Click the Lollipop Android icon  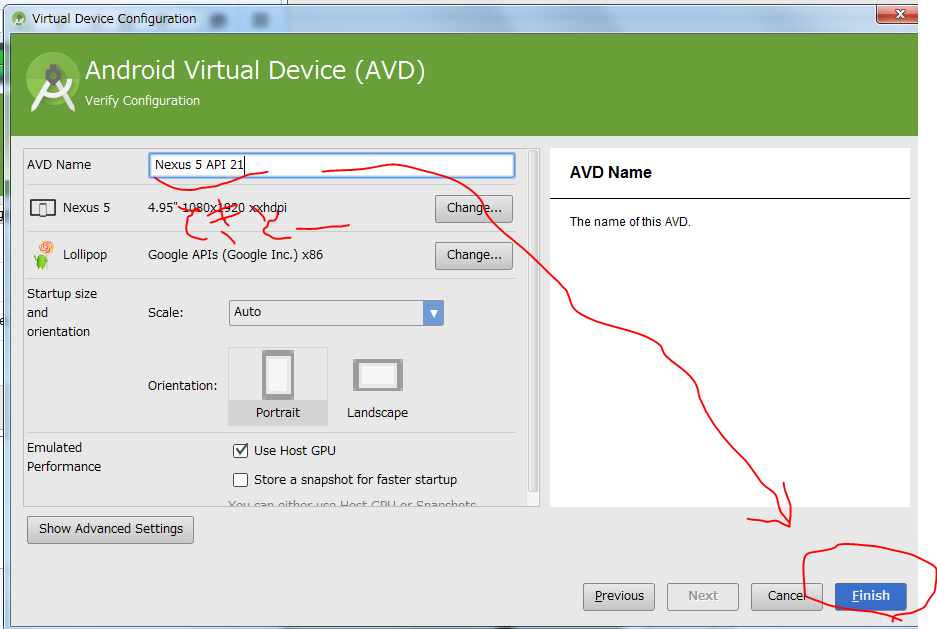[x=43, y=254]
